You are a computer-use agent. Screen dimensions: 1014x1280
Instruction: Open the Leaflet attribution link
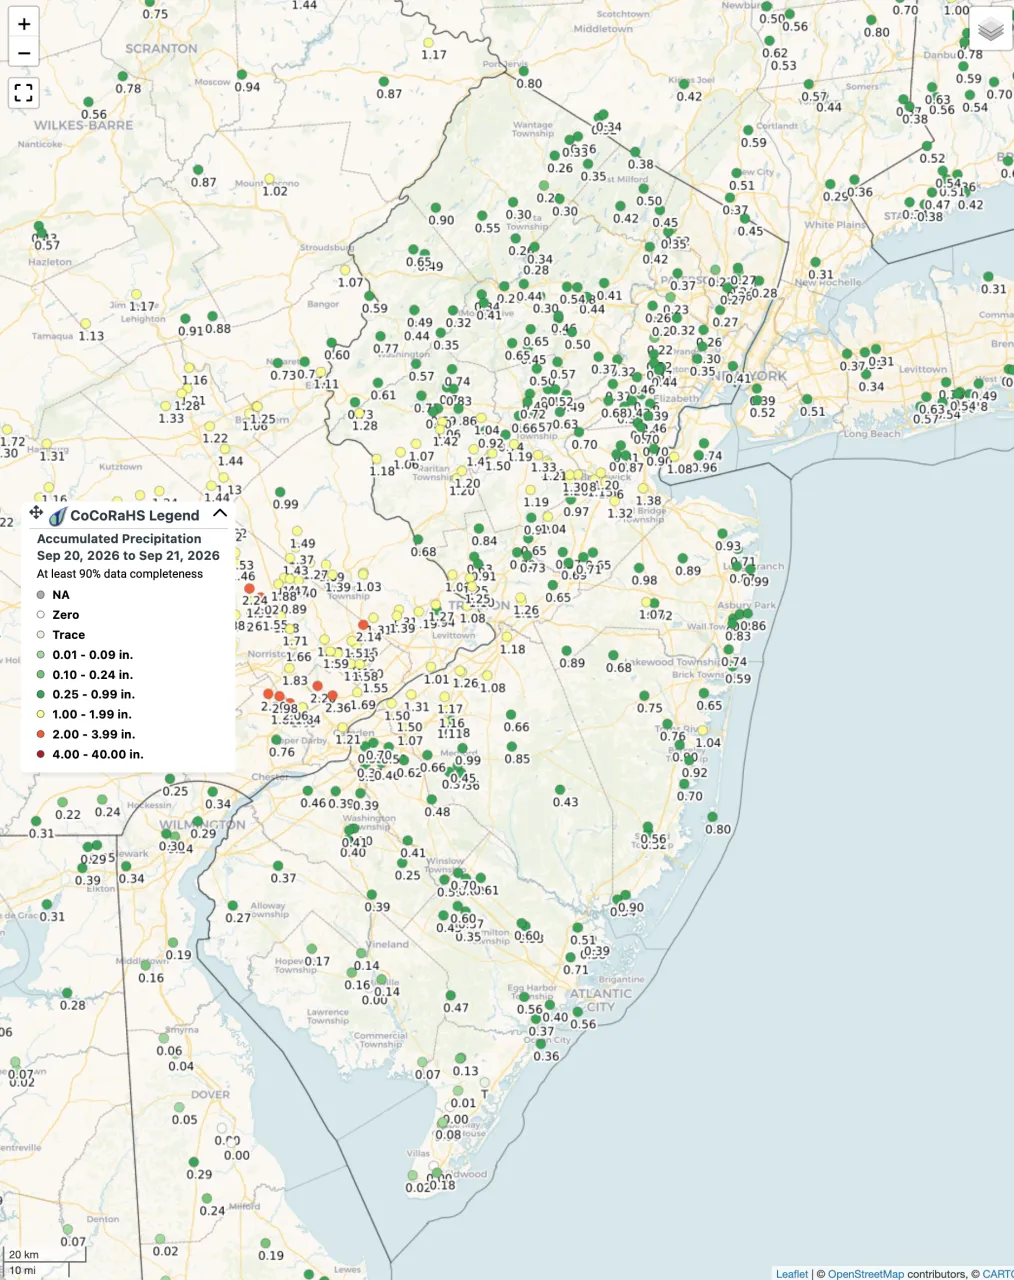click(x=792, y=1273)
